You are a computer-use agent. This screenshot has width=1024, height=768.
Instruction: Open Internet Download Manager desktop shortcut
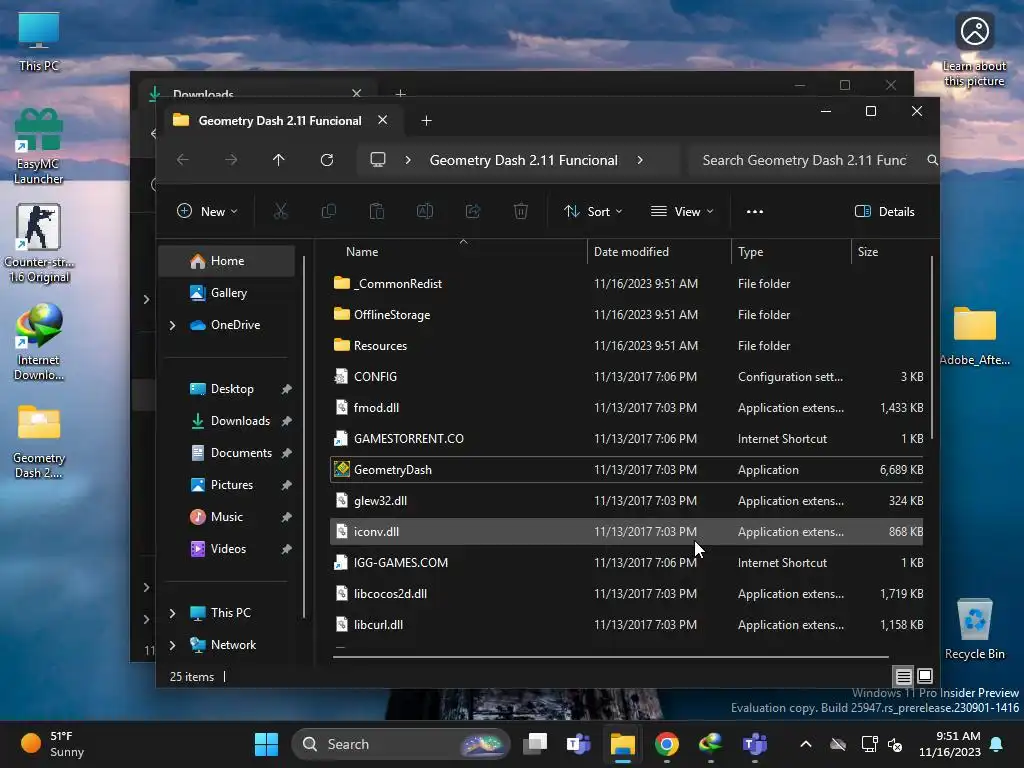coord(39,342)
